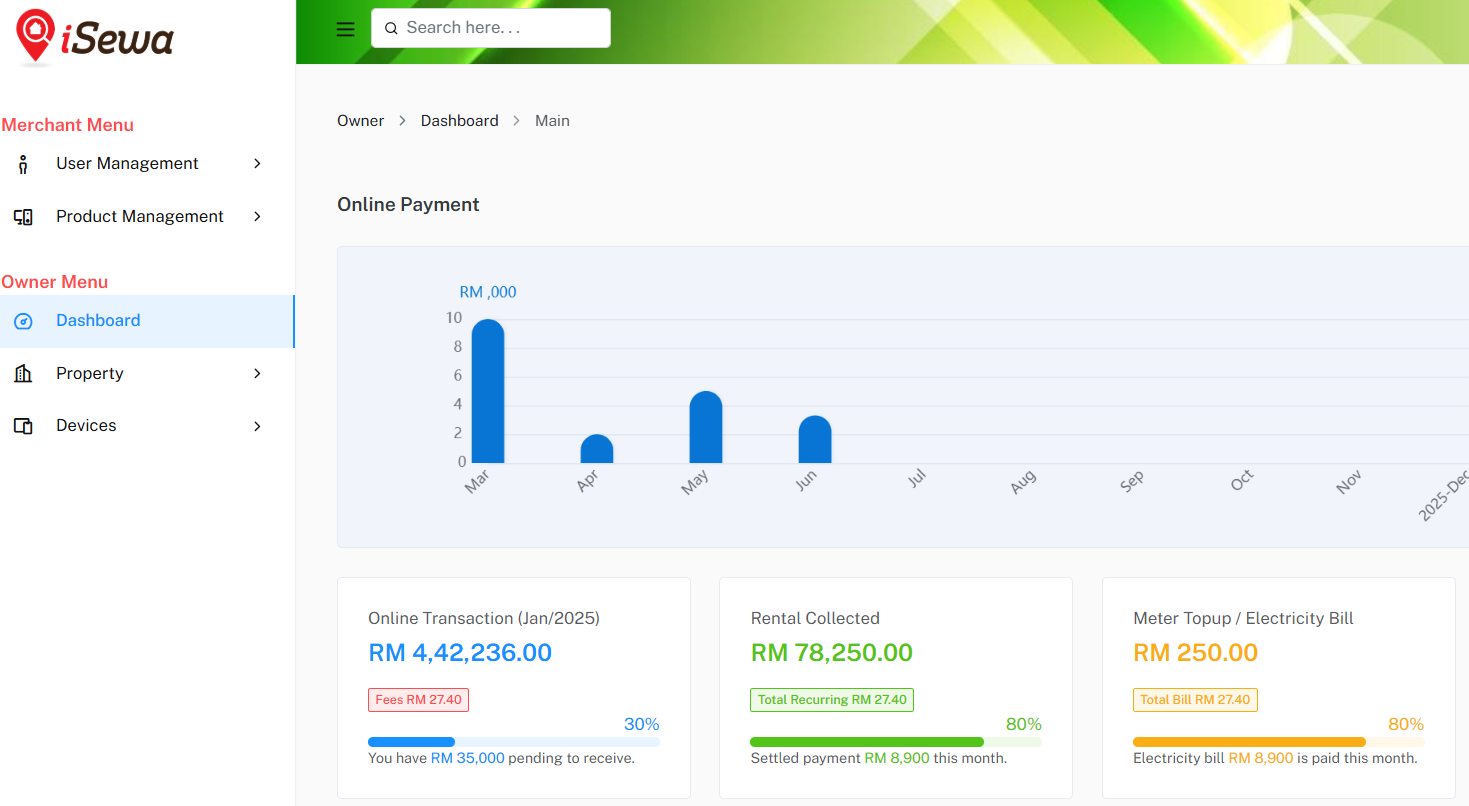1469x806 pixels.
Task: Click the Property building icon
Action: tap(23, 374)
